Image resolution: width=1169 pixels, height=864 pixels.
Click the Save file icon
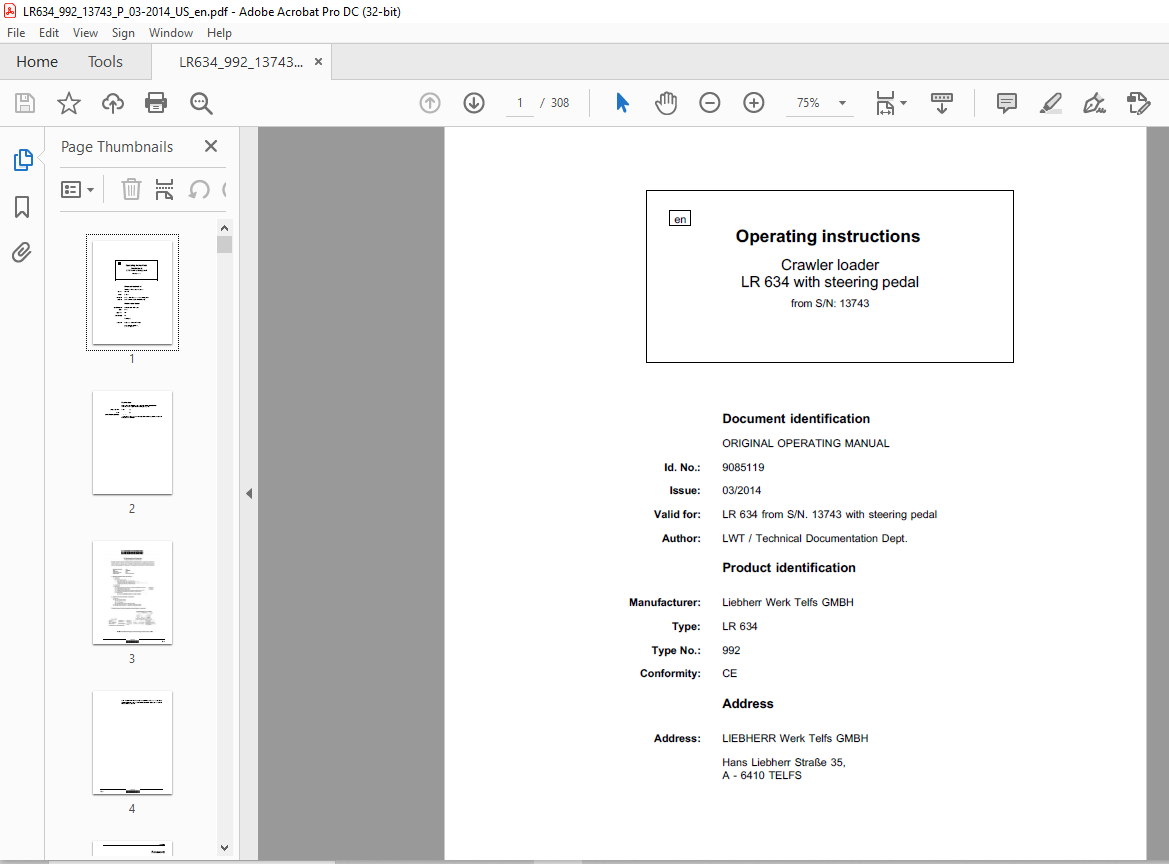(x=25, y=103)
